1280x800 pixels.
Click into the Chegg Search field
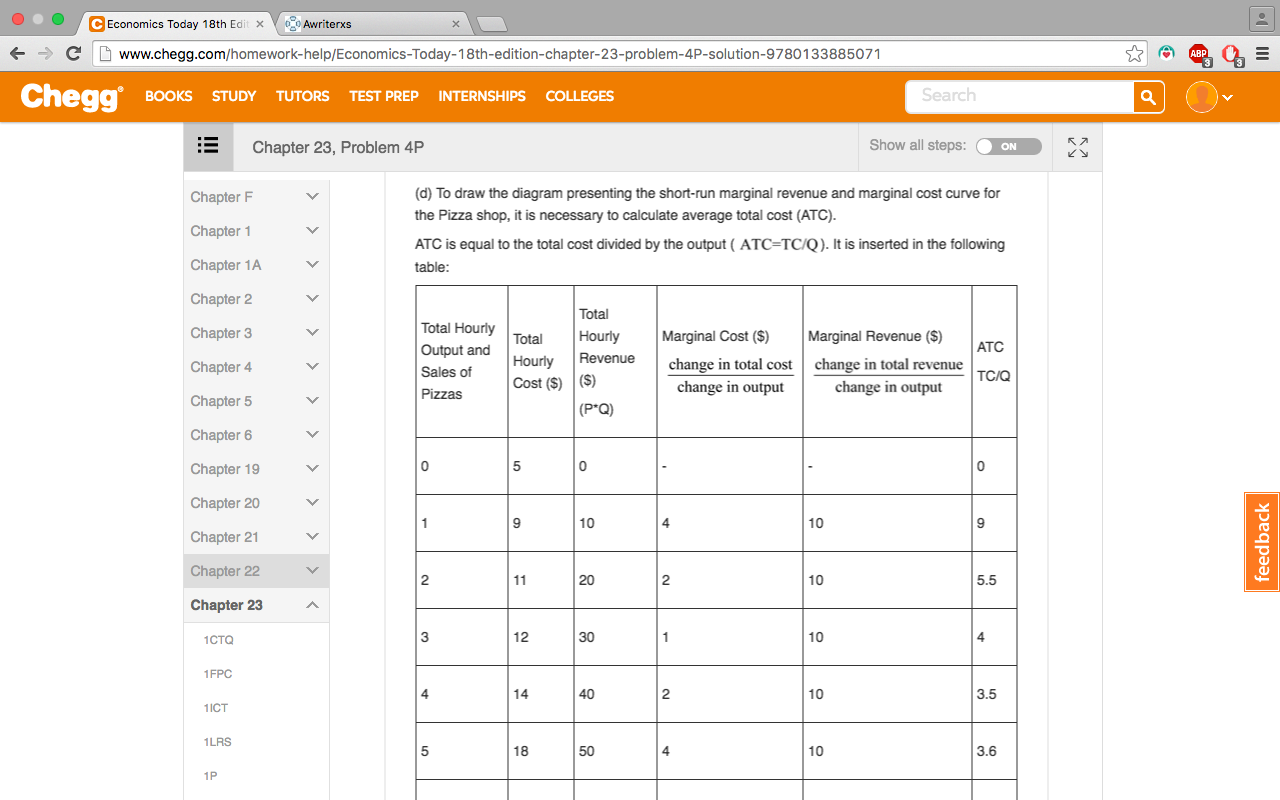1020,97
